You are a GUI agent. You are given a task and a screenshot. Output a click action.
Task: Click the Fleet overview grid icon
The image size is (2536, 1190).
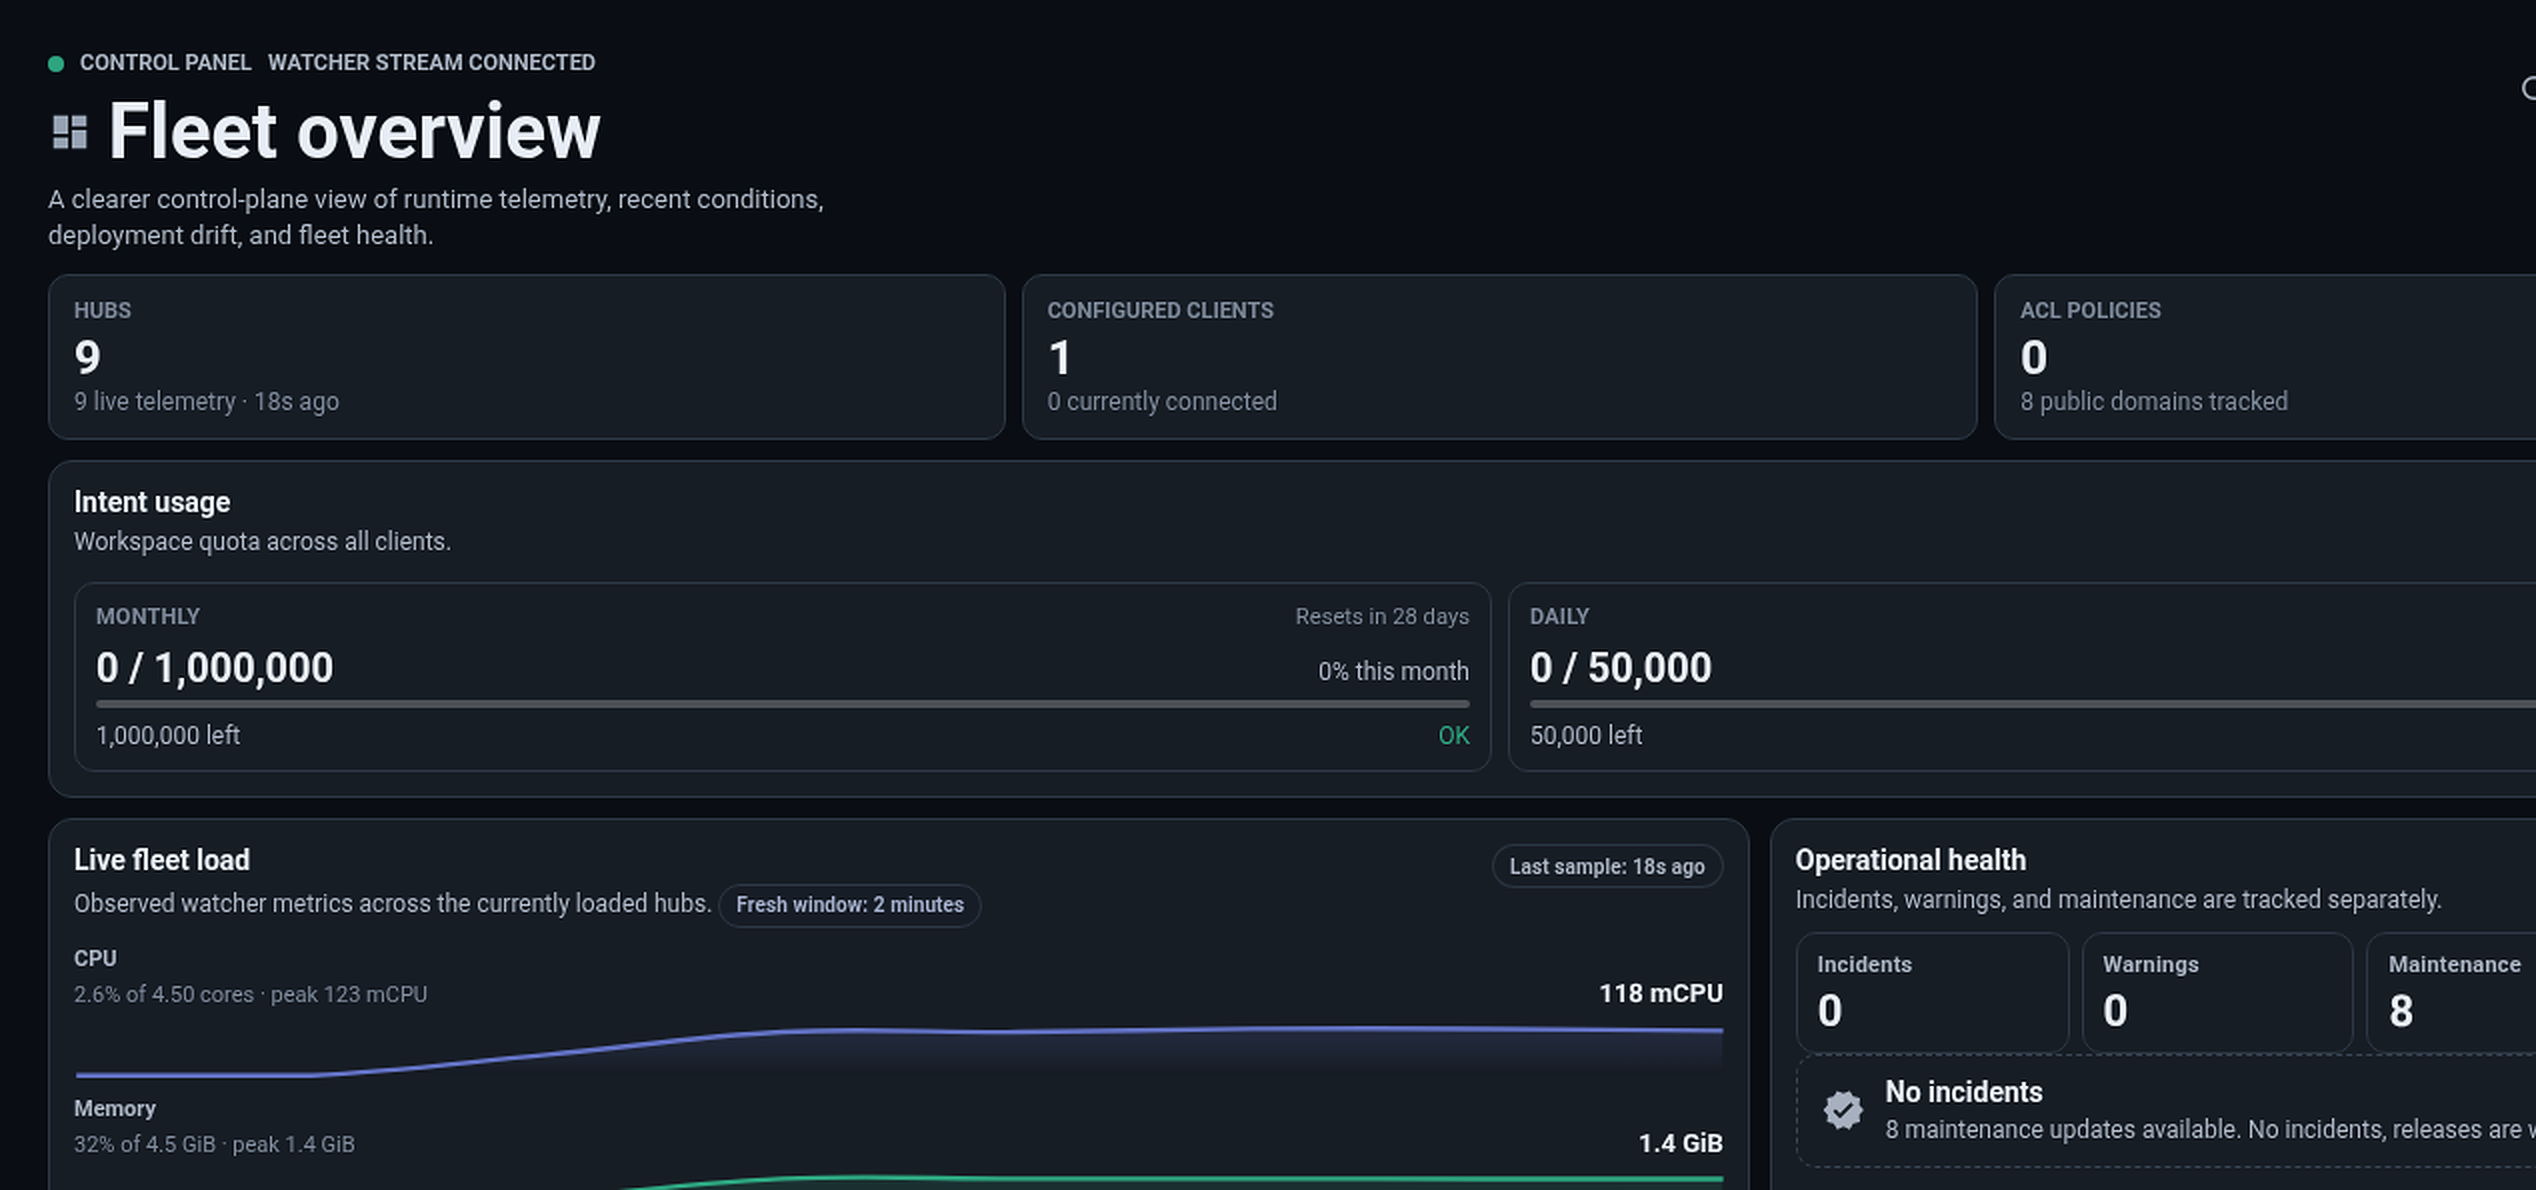click(x=70, y=132)
